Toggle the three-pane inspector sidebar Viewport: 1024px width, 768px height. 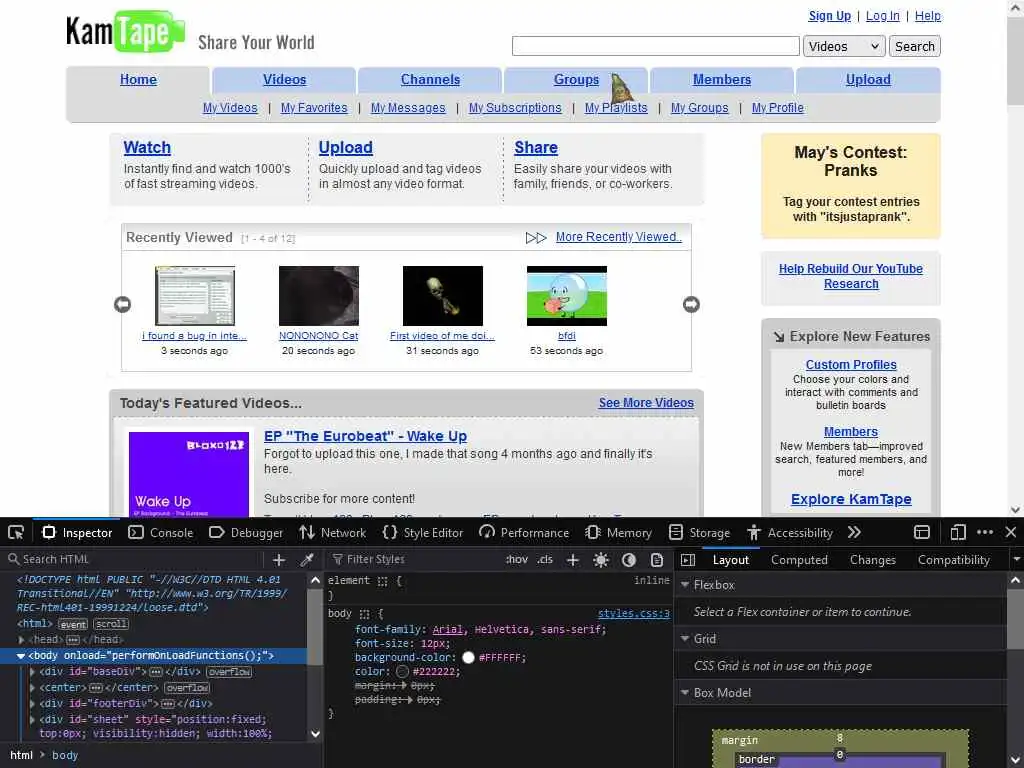point(688,560)
